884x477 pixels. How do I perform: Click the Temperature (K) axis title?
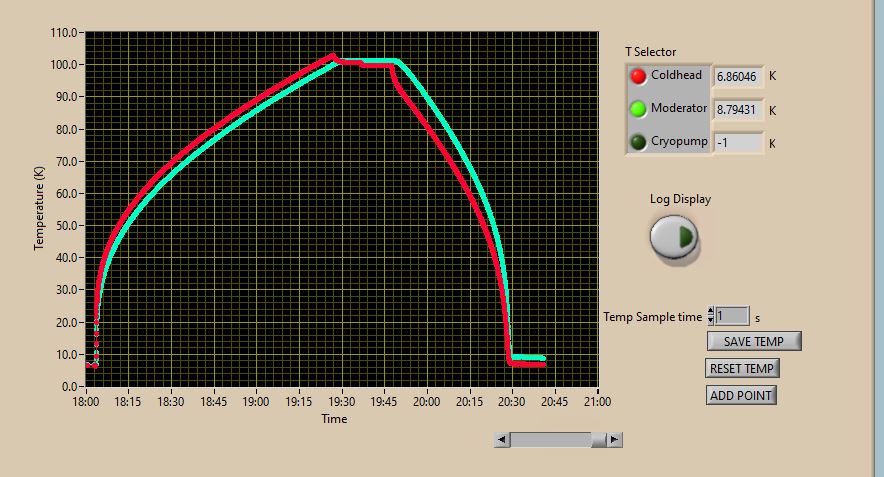click(38, 208)
